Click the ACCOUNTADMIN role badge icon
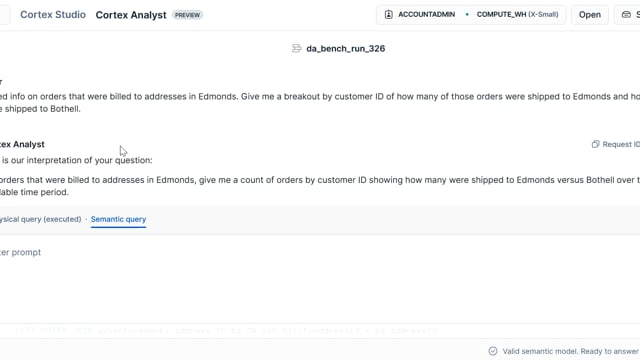This screenshot has height=360, width=640. [x=389, y=14]
